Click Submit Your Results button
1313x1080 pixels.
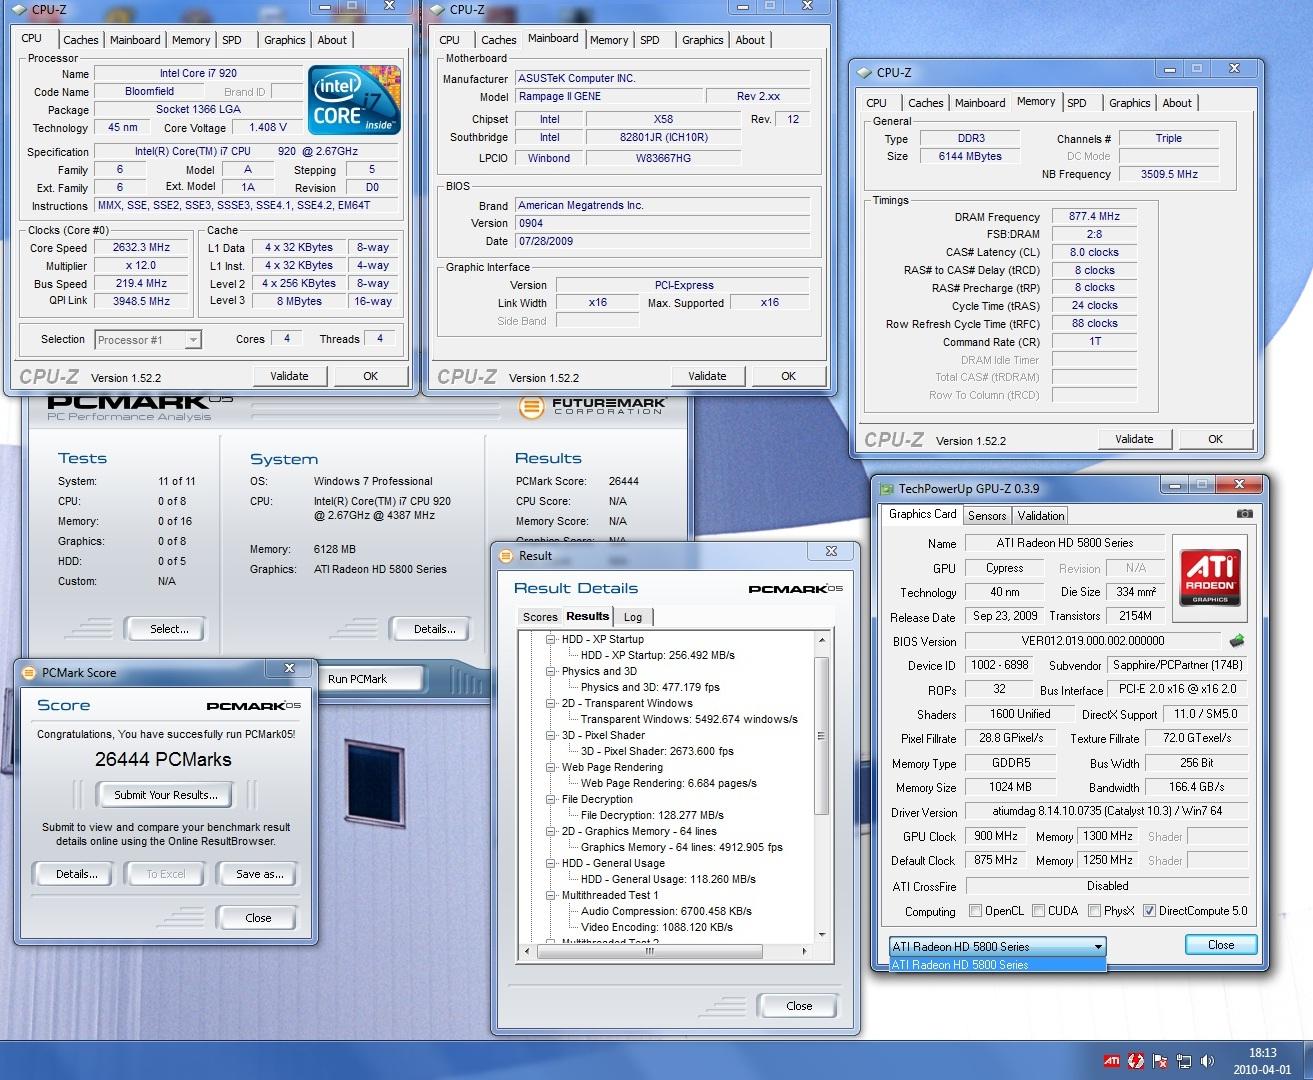tap(165, 795)
